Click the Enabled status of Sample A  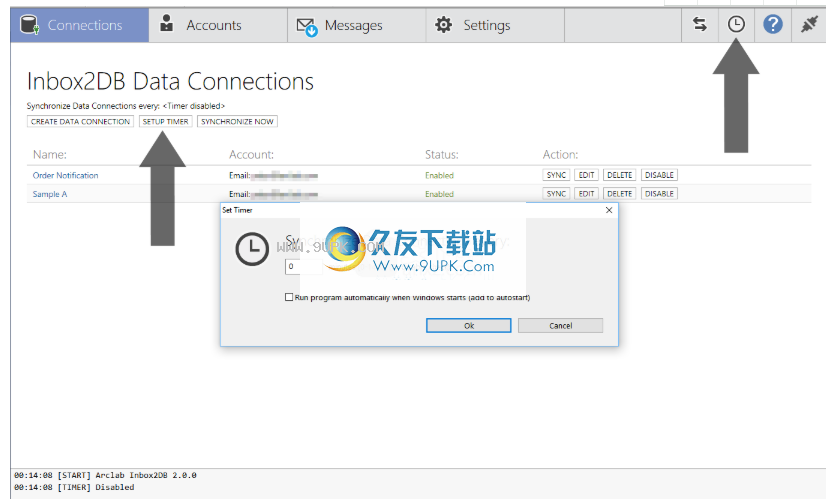[439, 194]
